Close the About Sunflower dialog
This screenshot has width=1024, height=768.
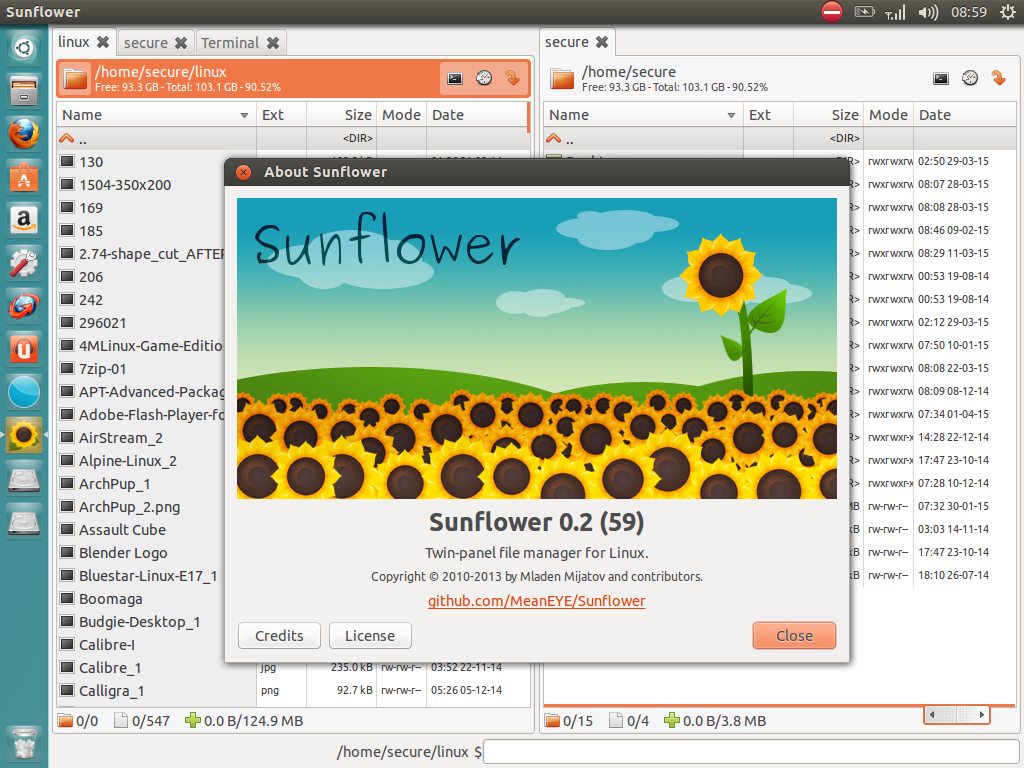coord(794,635)
